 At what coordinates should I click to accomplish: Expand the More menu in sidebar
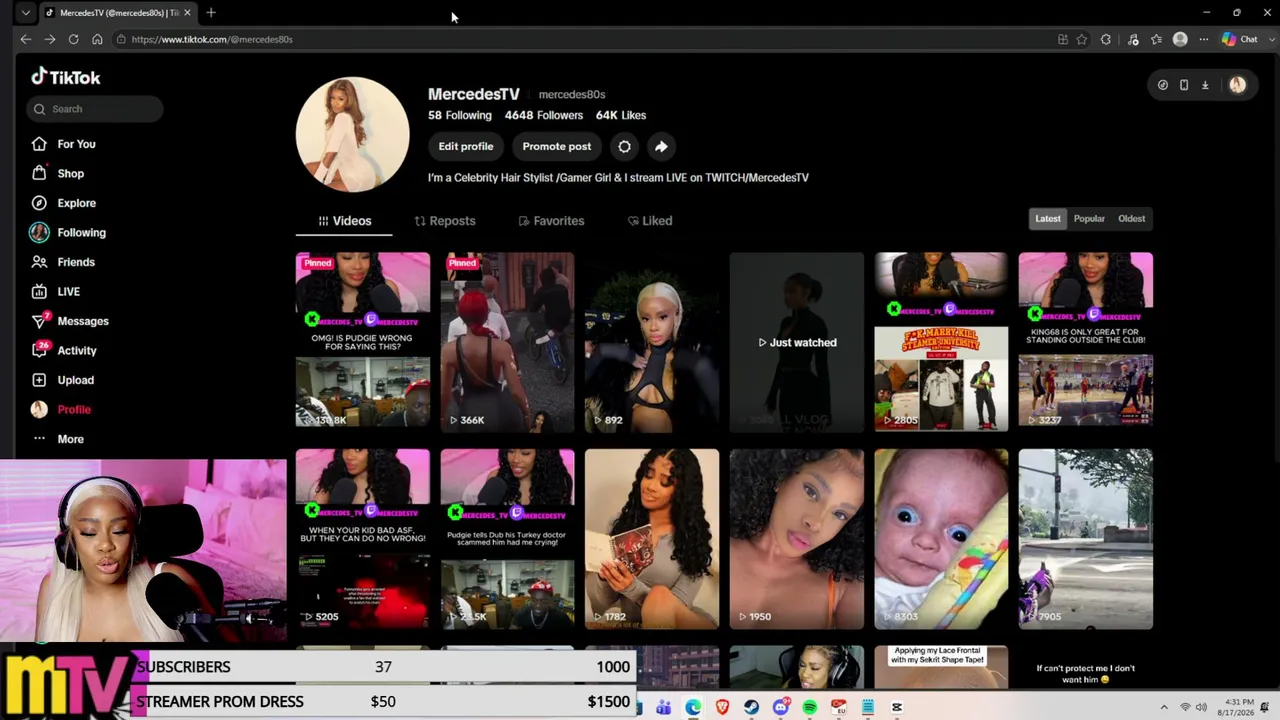57,439
